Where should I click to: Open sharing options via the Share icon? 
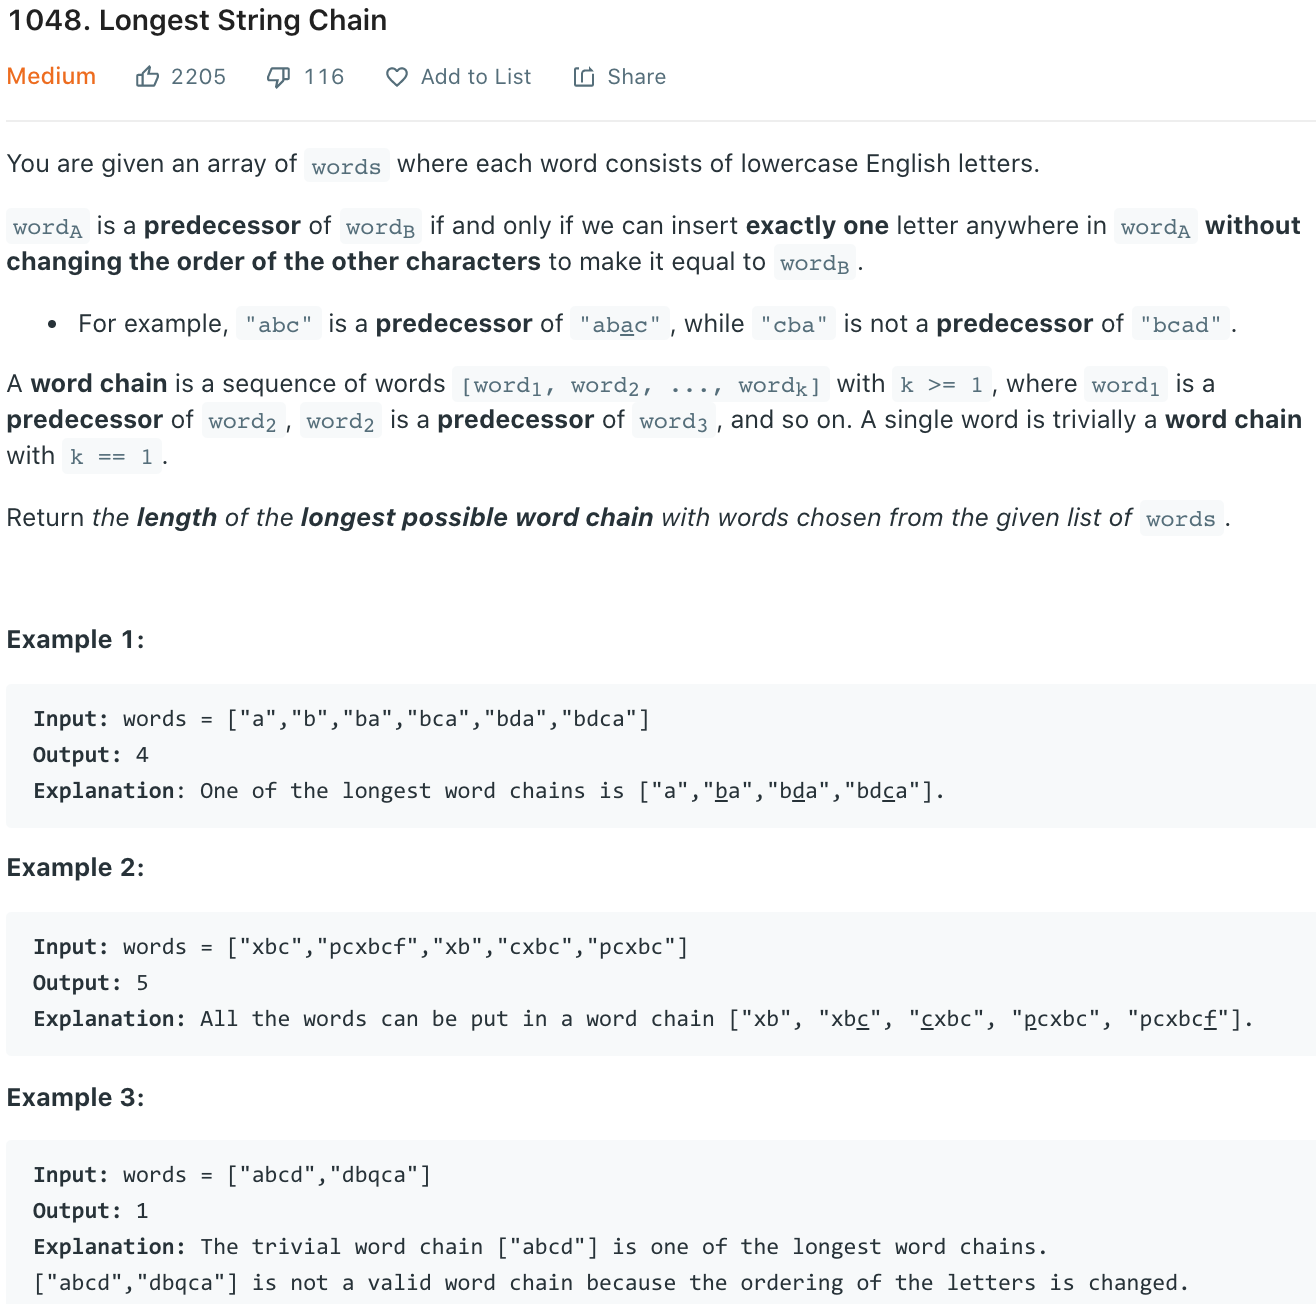coord(584,76)
